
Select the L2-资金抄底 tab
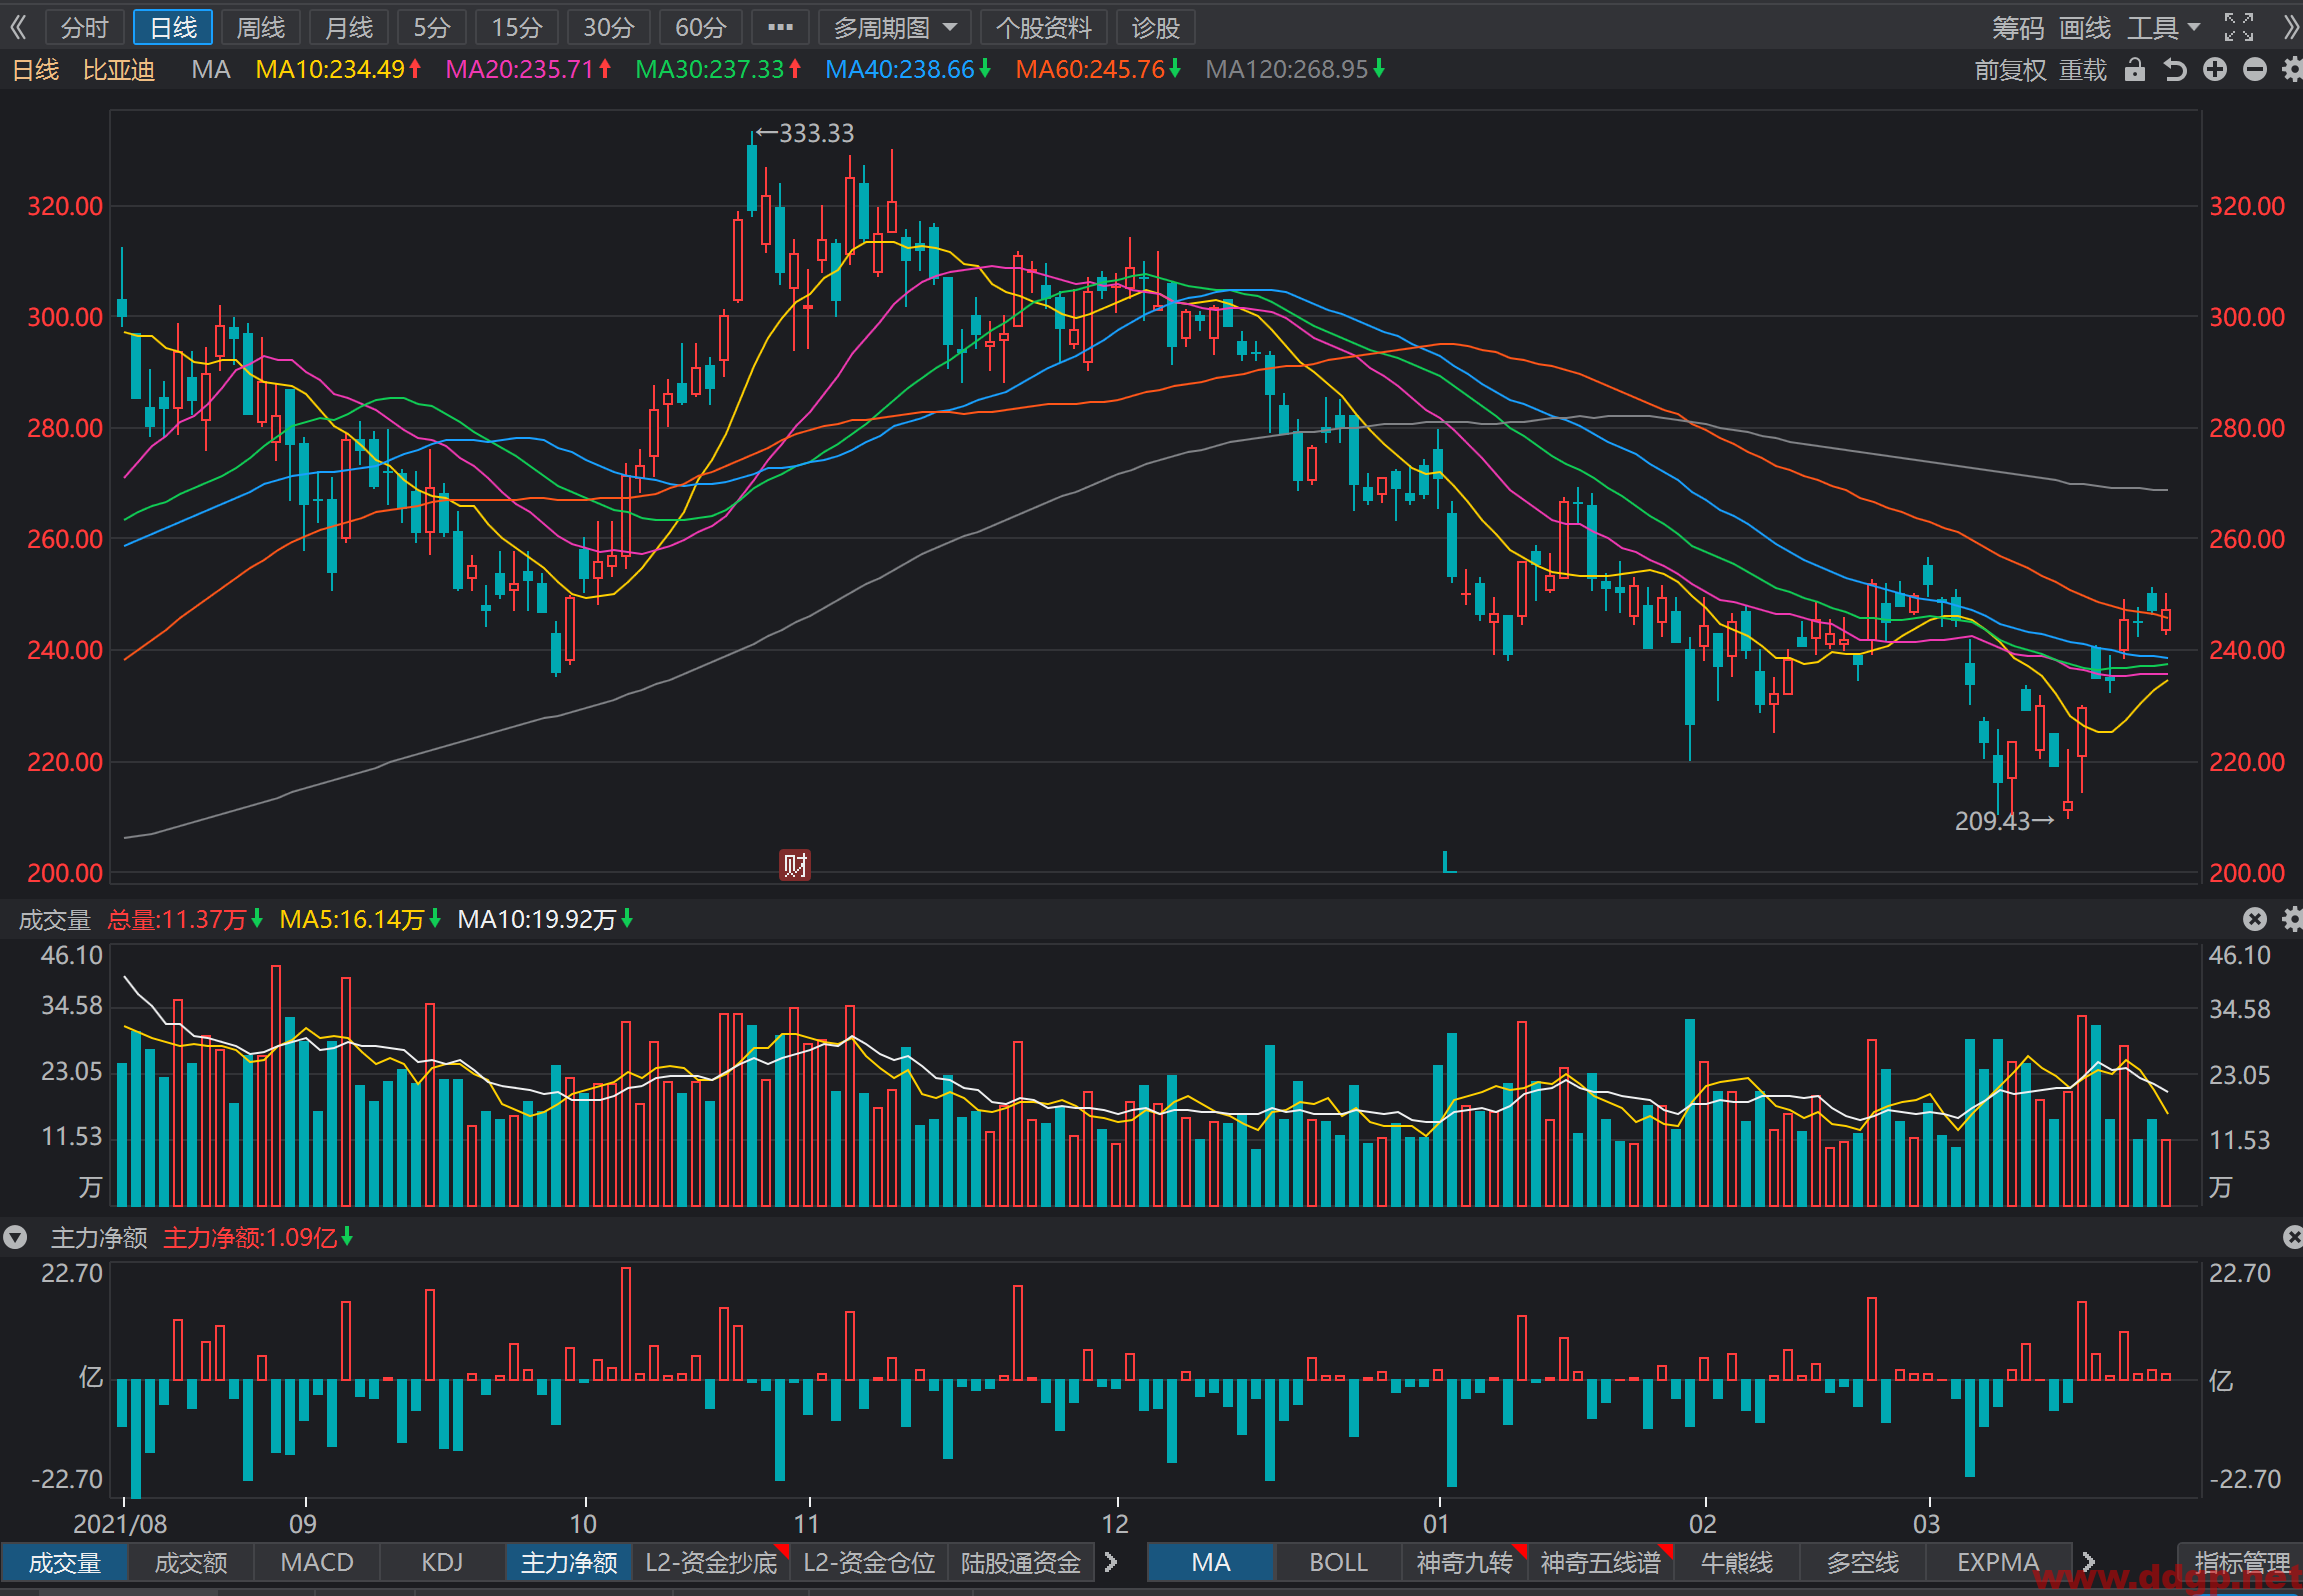(x=712, y=1562)
